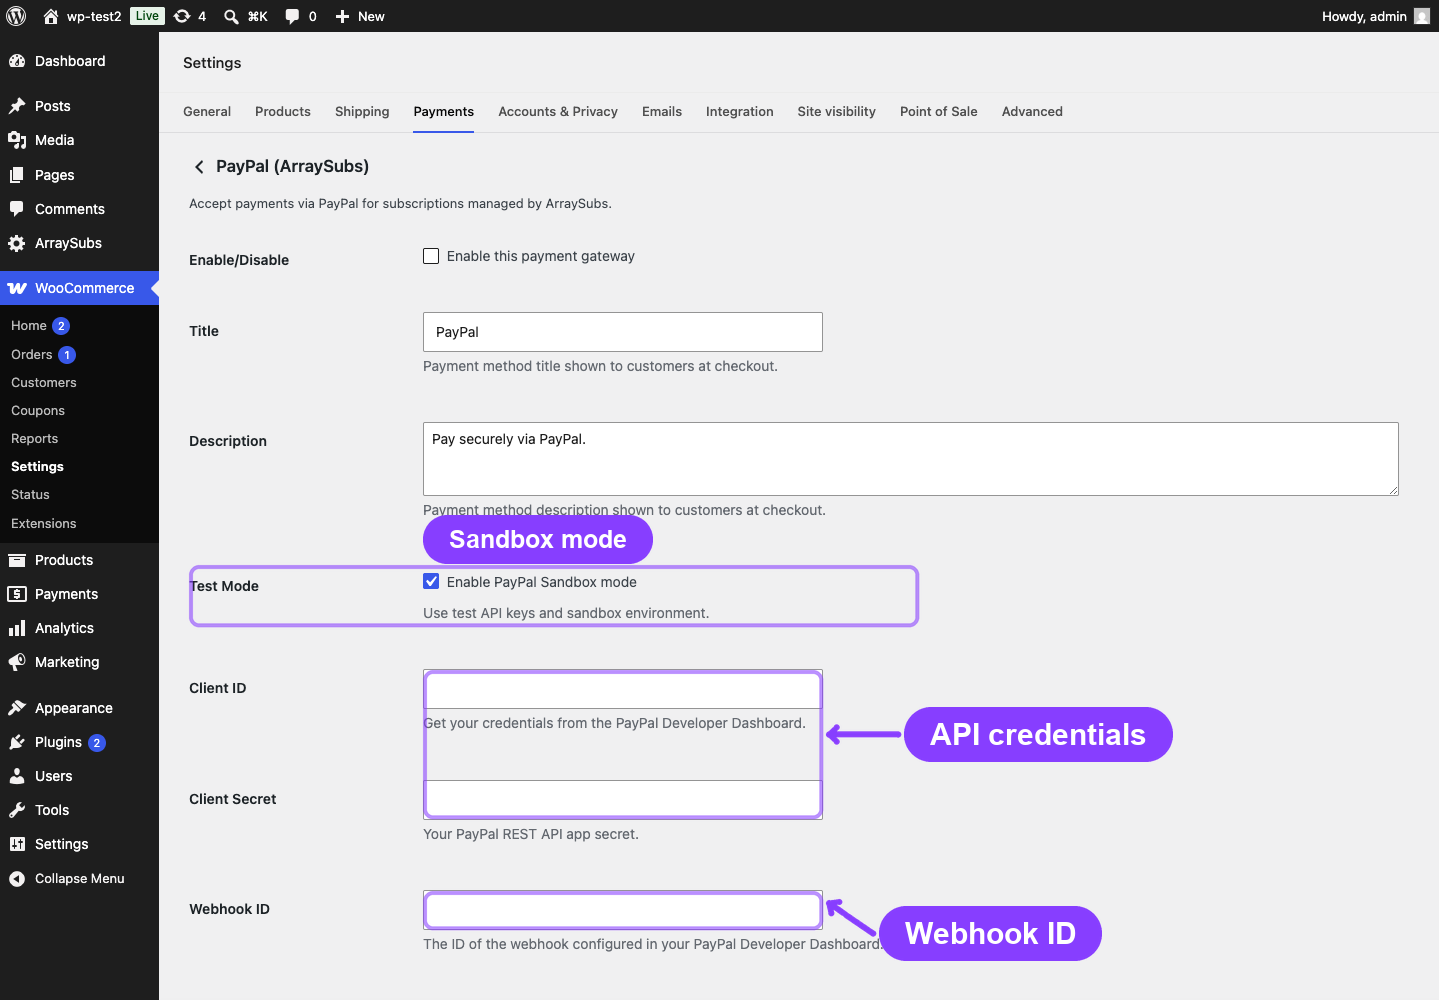Open WooCommerce Settings submenu link
The image size is (1439, 1000).
coord(37,467)
